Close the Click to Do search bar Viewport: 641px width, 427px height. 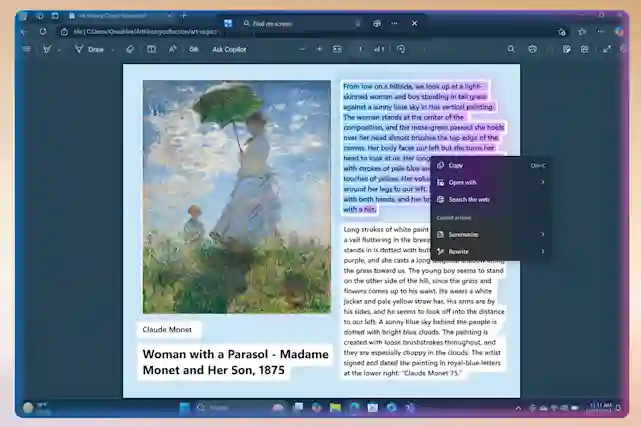pyautogui.click(x=415, y=24)
